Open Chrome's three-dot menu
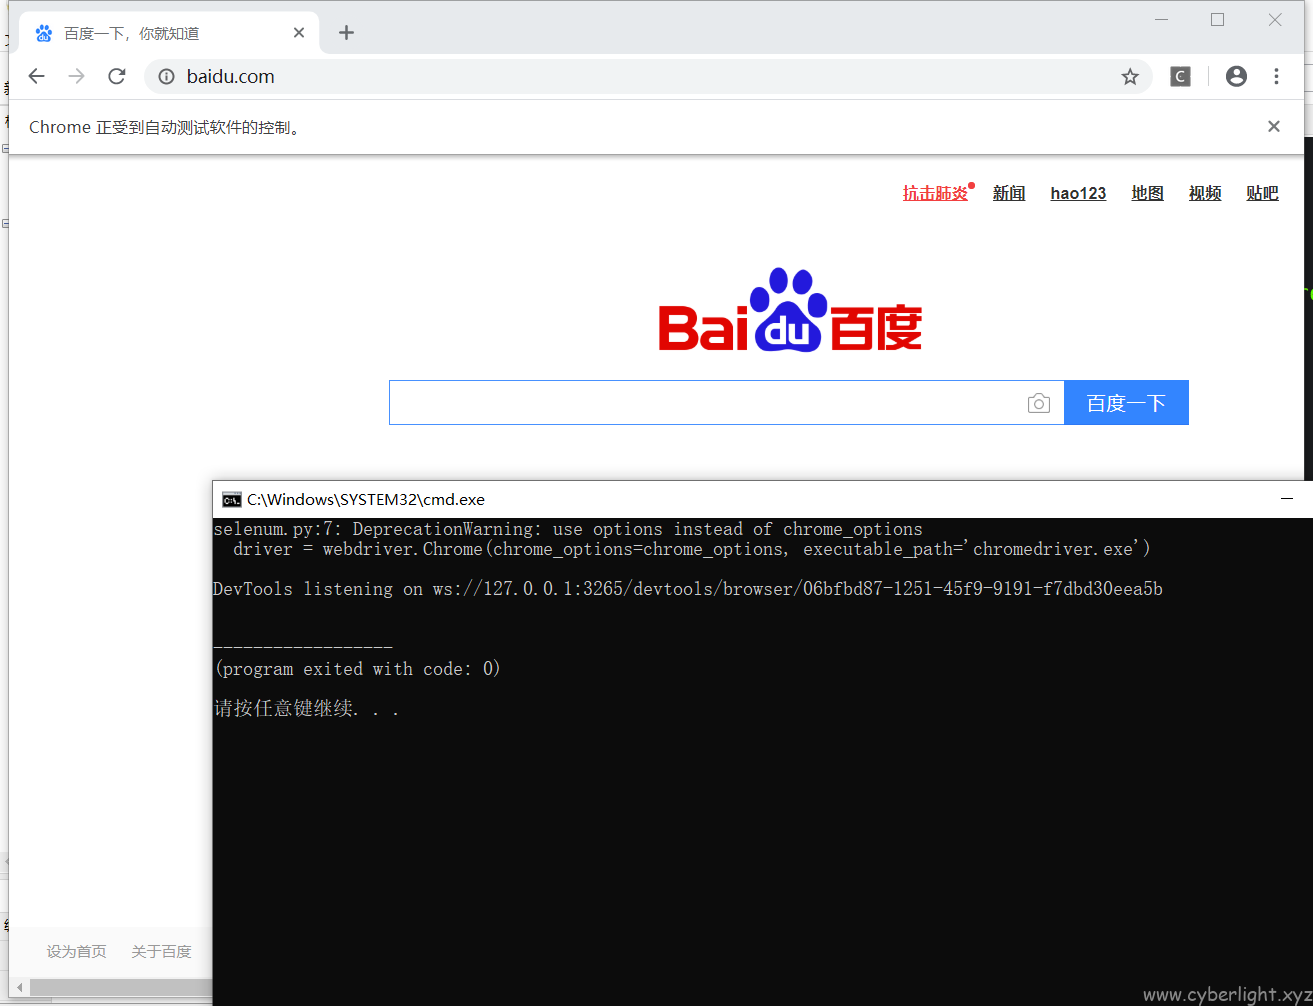The image size is (1313, 1006). [1276, 76]
